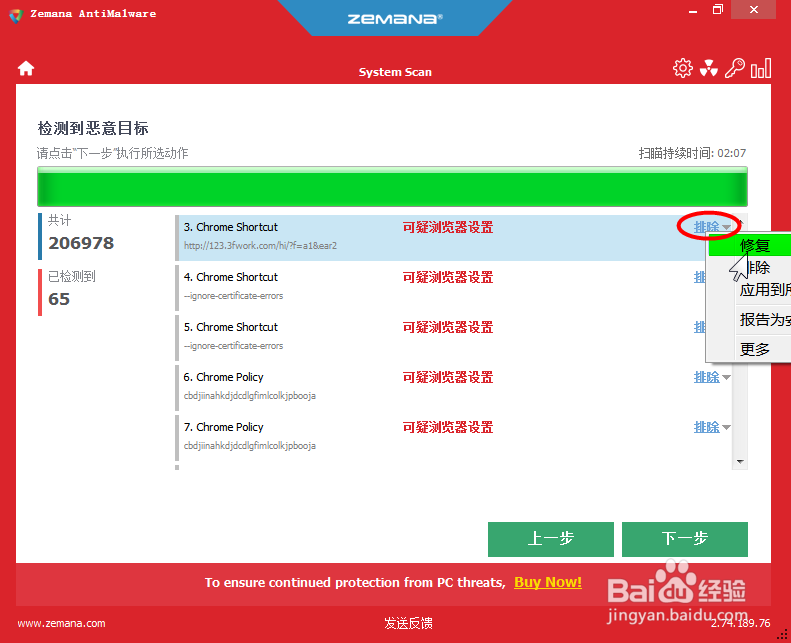Screen dimensions: 791x643
Task: Click 排除 link on item 6 Chrome Policy
Action: tap(707, 377)
